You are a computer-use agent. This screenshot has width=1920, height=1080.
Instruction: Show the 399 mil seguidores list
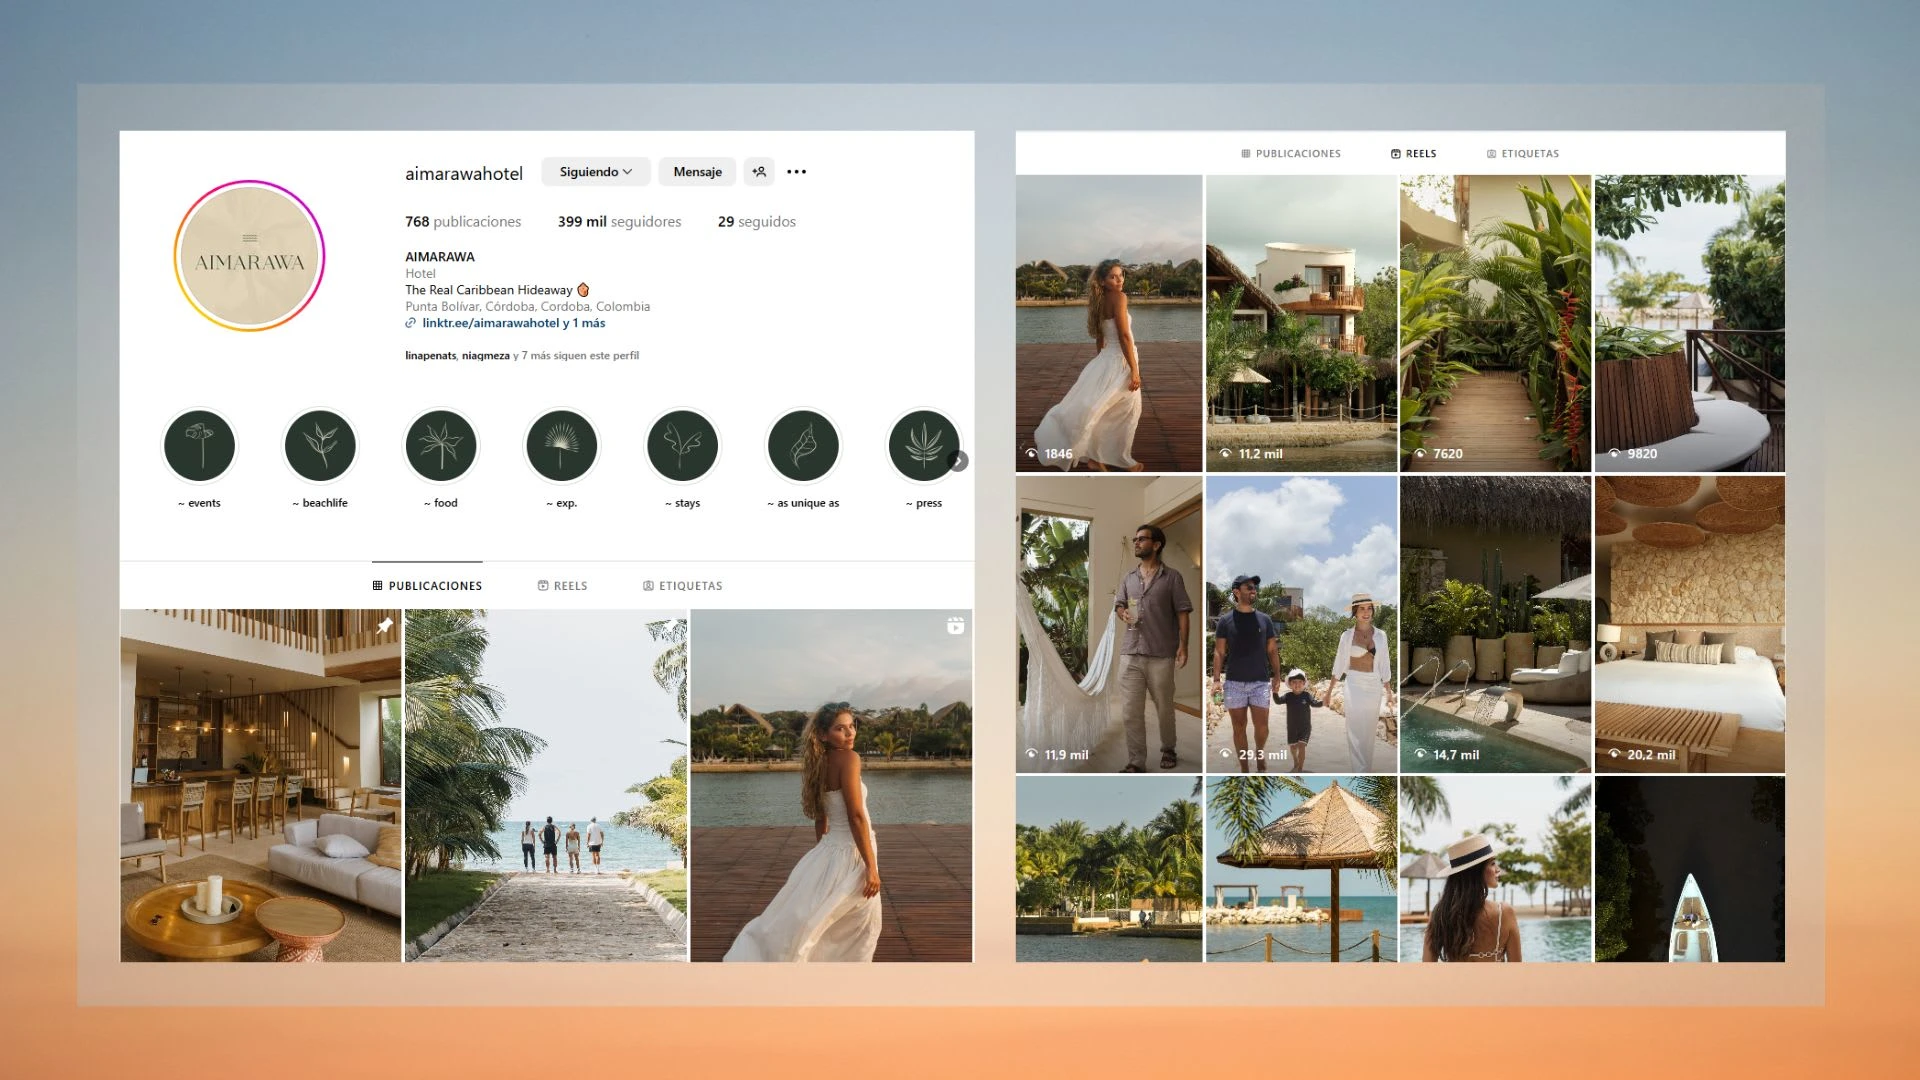click(619, 222)
